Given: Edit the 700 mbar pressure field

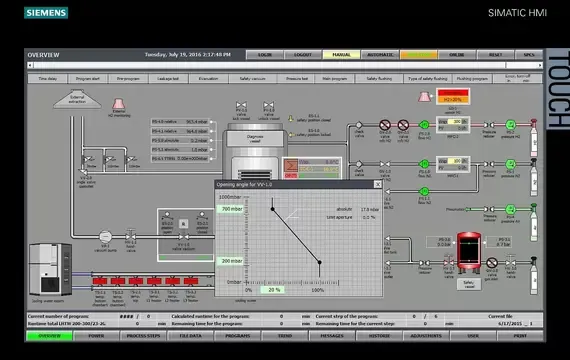Looking at the screenshot, I should pos(230,209).
